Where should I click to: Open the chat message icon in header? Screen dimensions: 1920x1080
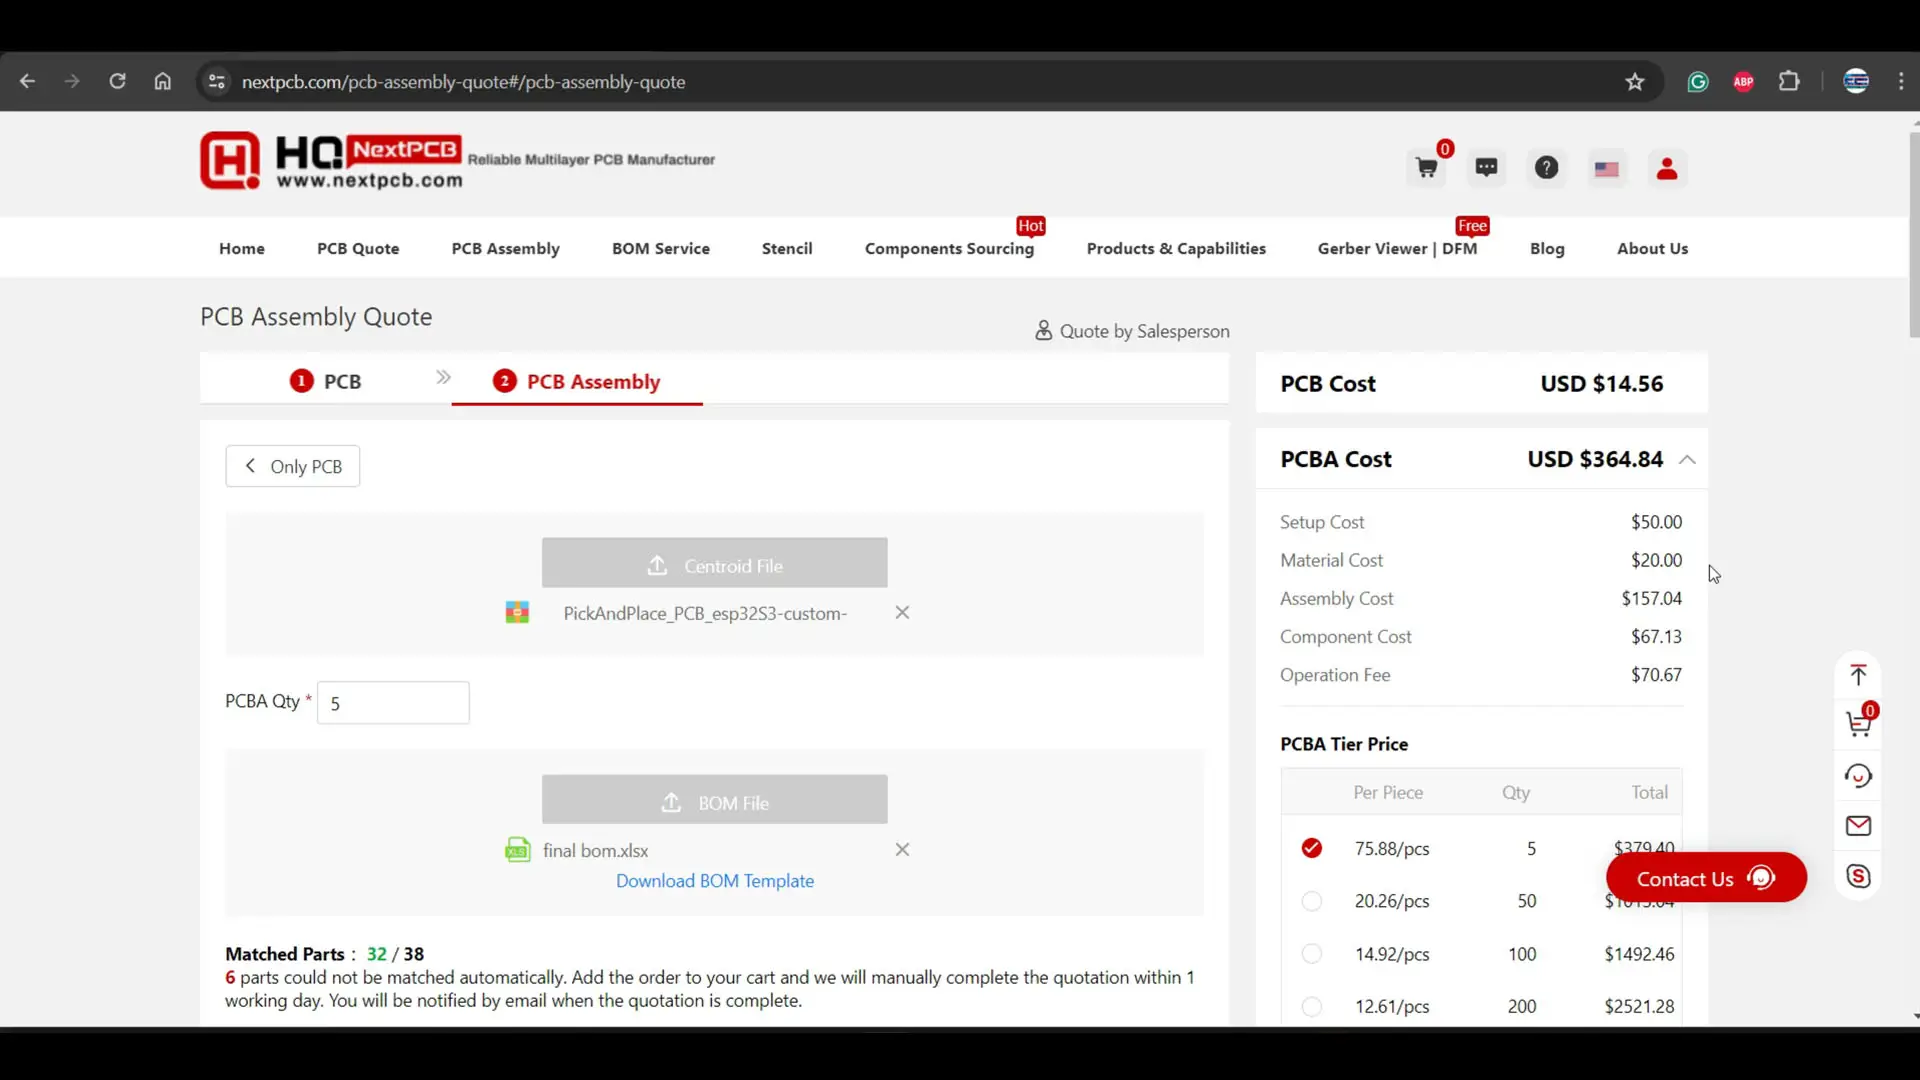1487,168
